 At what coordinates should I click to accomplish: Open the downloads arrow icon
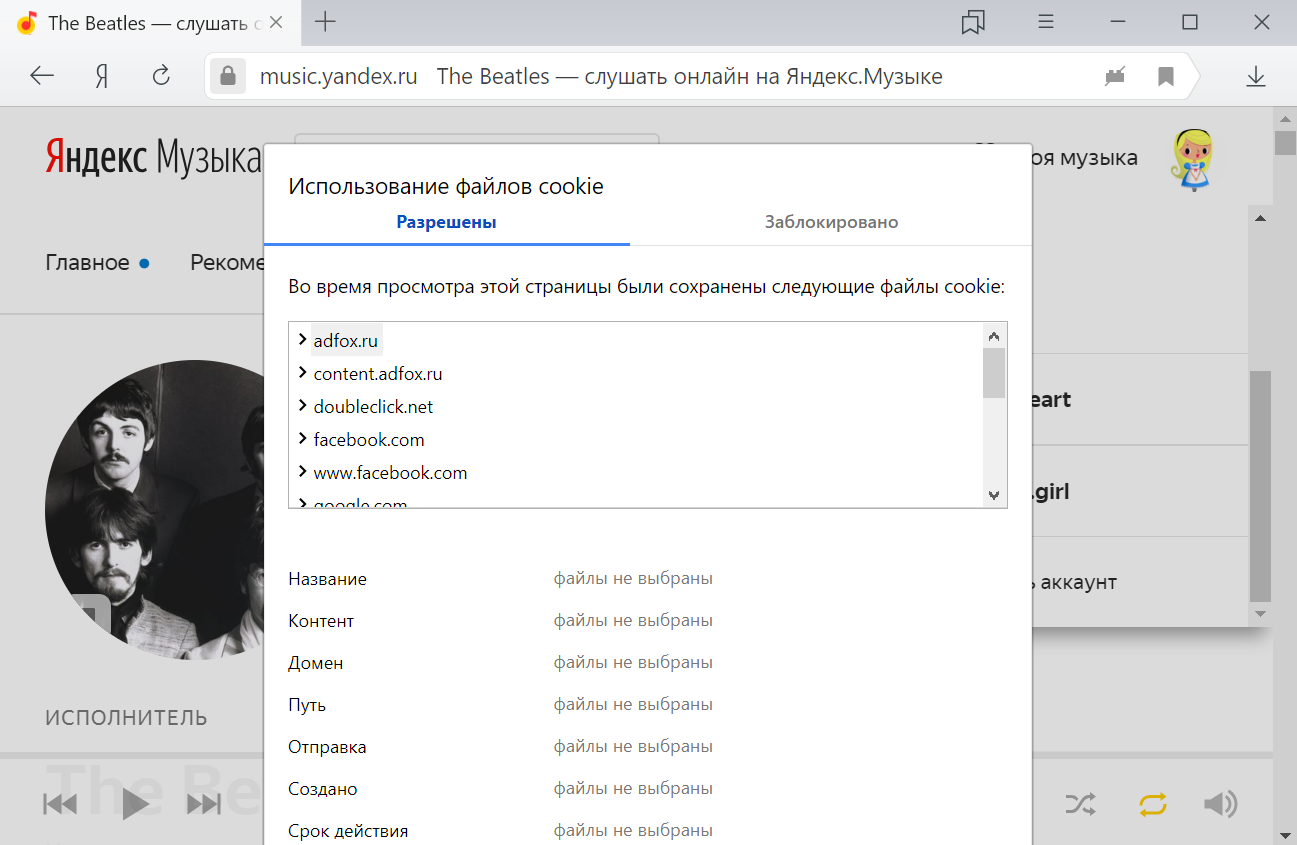(1255, 76)
